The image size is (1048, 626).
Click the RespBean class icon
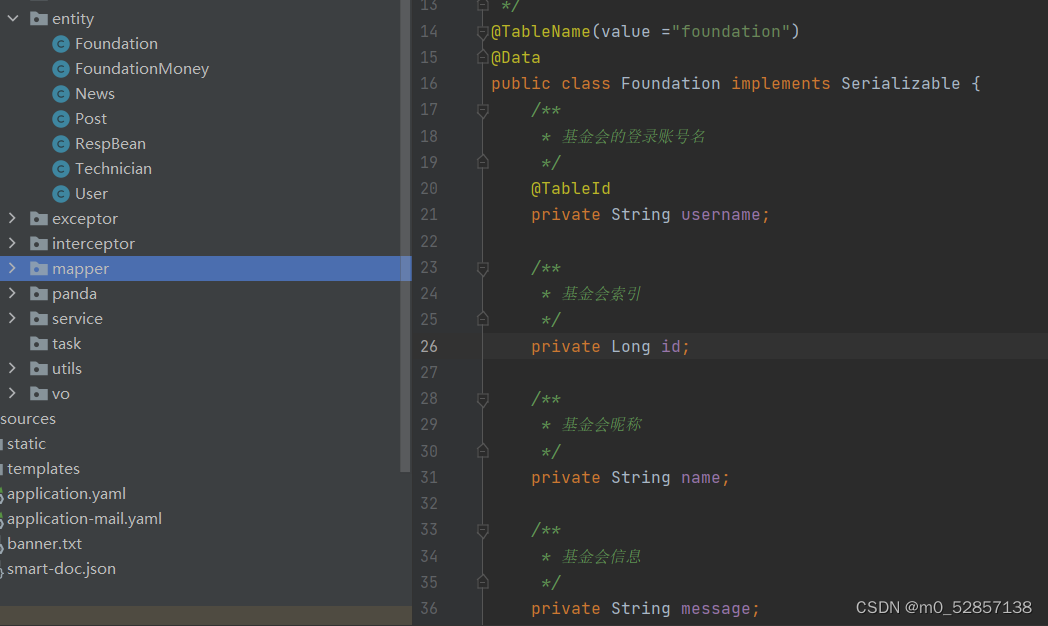[x=60, y=143]
